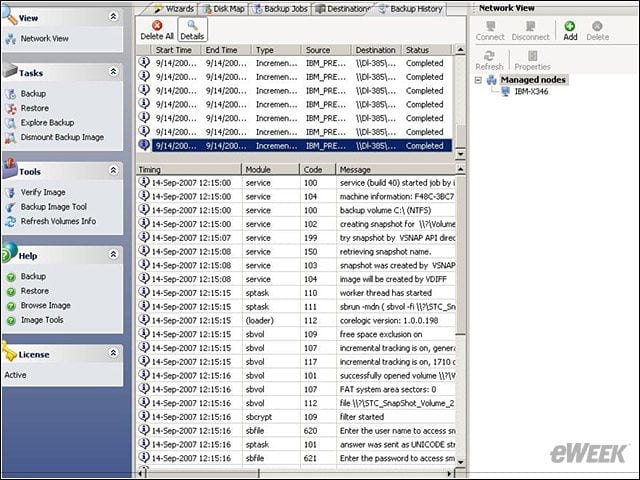Select log row 'backup volume C:\ (NTFS)'
The height and width of the screenshot is (480, 640).
(296, 210)
